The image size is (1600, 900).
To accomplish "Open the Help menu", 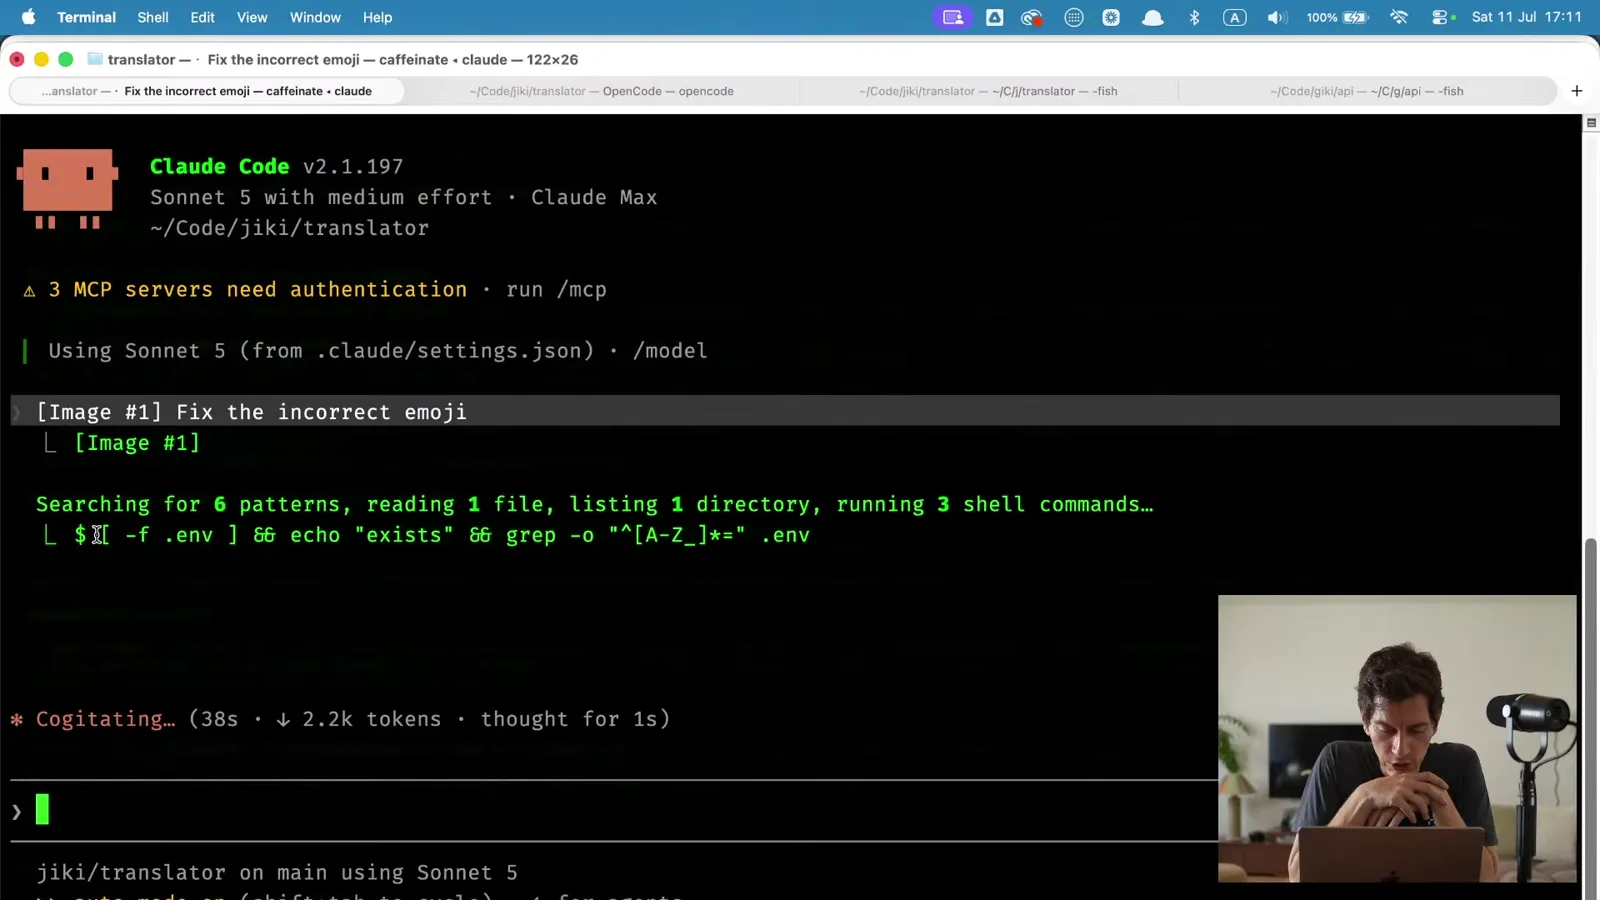I will [x=377, y=17].
